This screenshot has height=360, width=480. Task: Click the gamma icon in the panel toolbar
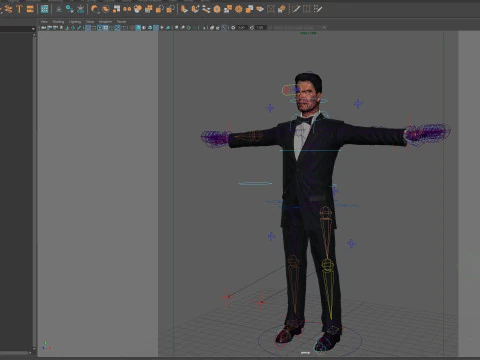[x=252, y=27]
